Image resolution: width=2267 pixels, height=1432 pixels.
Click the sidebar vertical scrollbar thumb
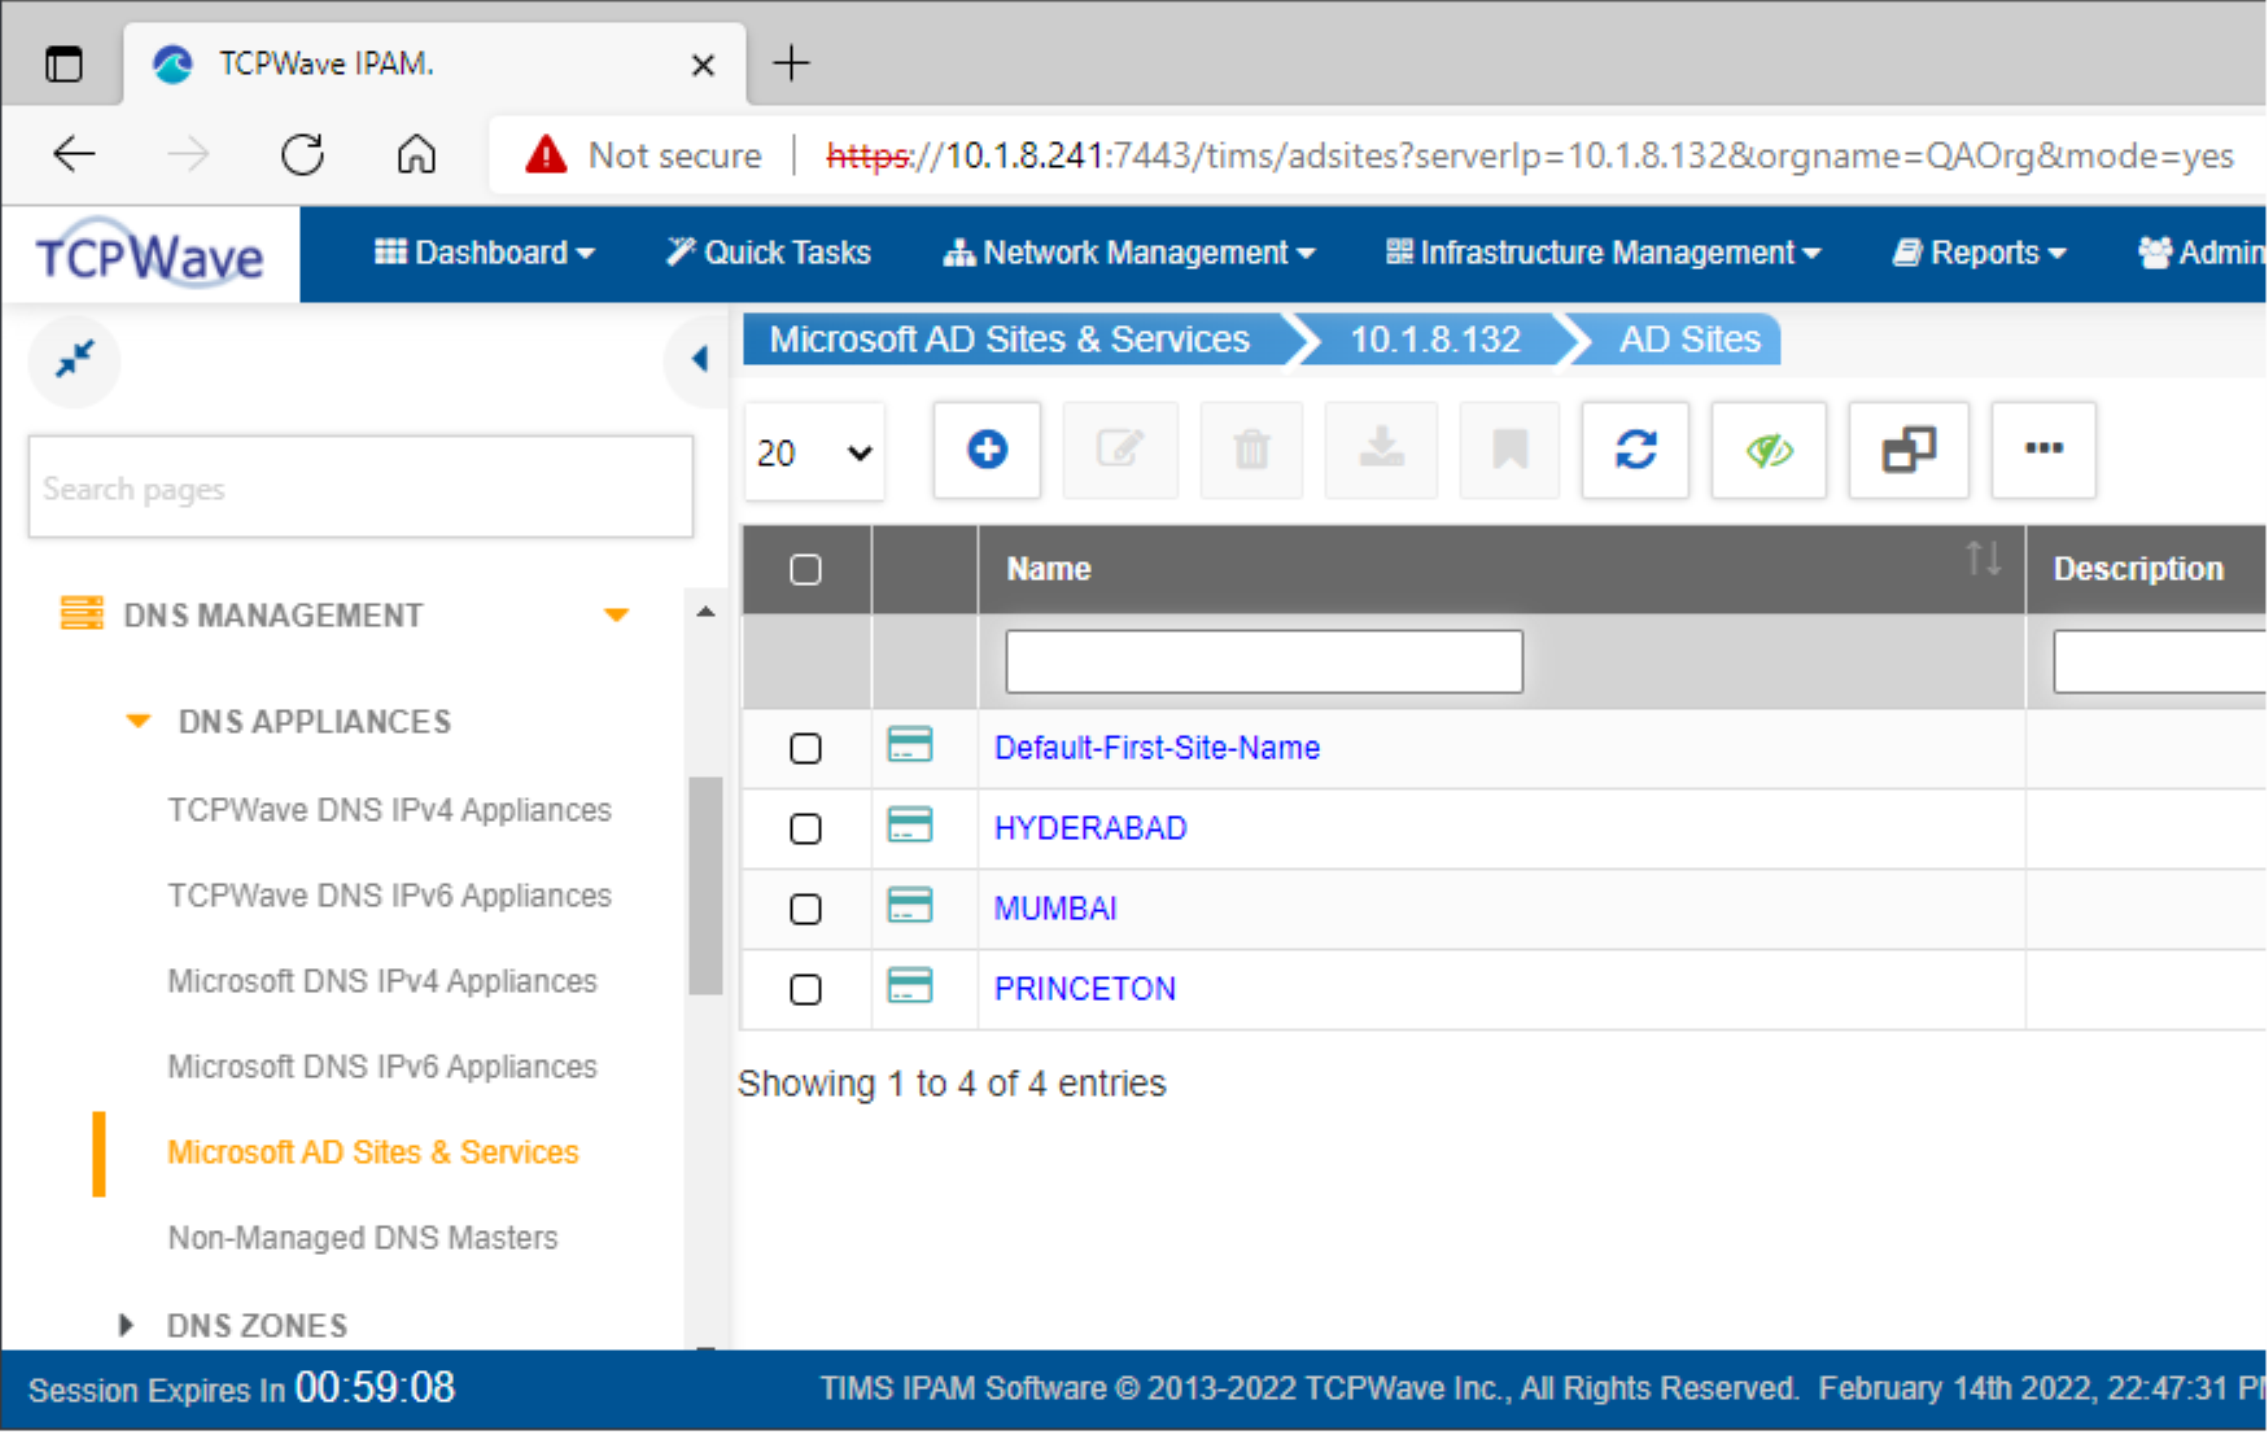click(706, 885)
